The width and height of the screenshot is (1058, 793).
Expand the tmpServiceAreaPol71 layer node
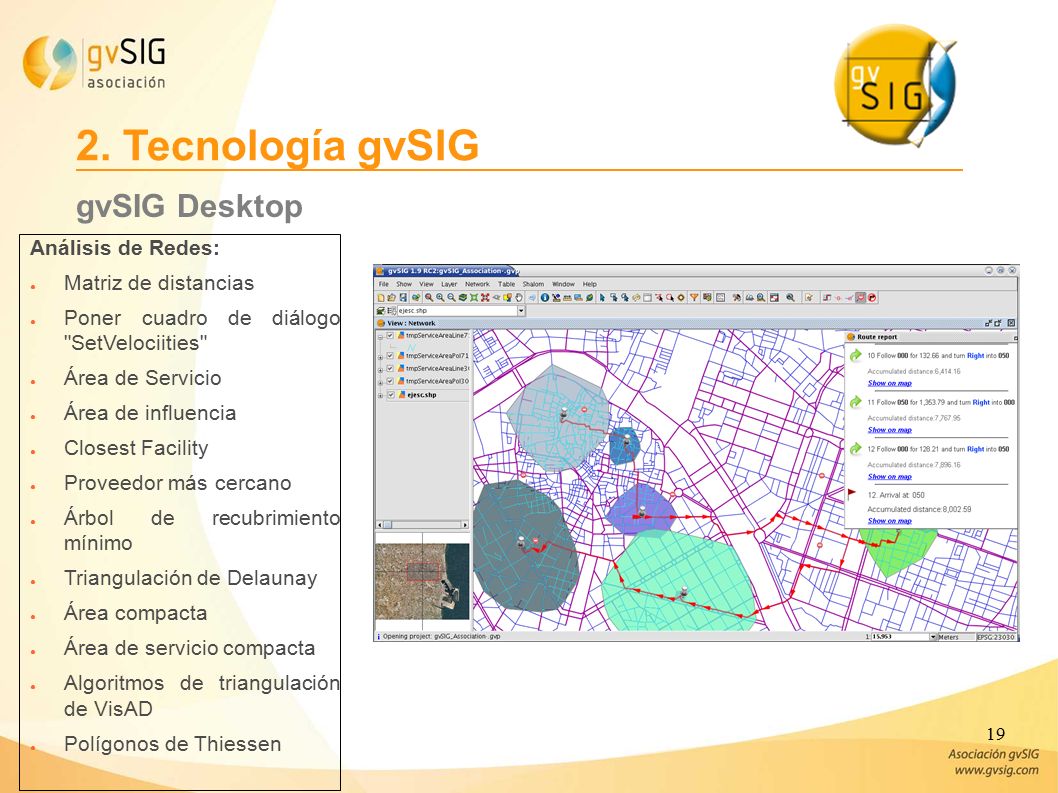point(380,356)
